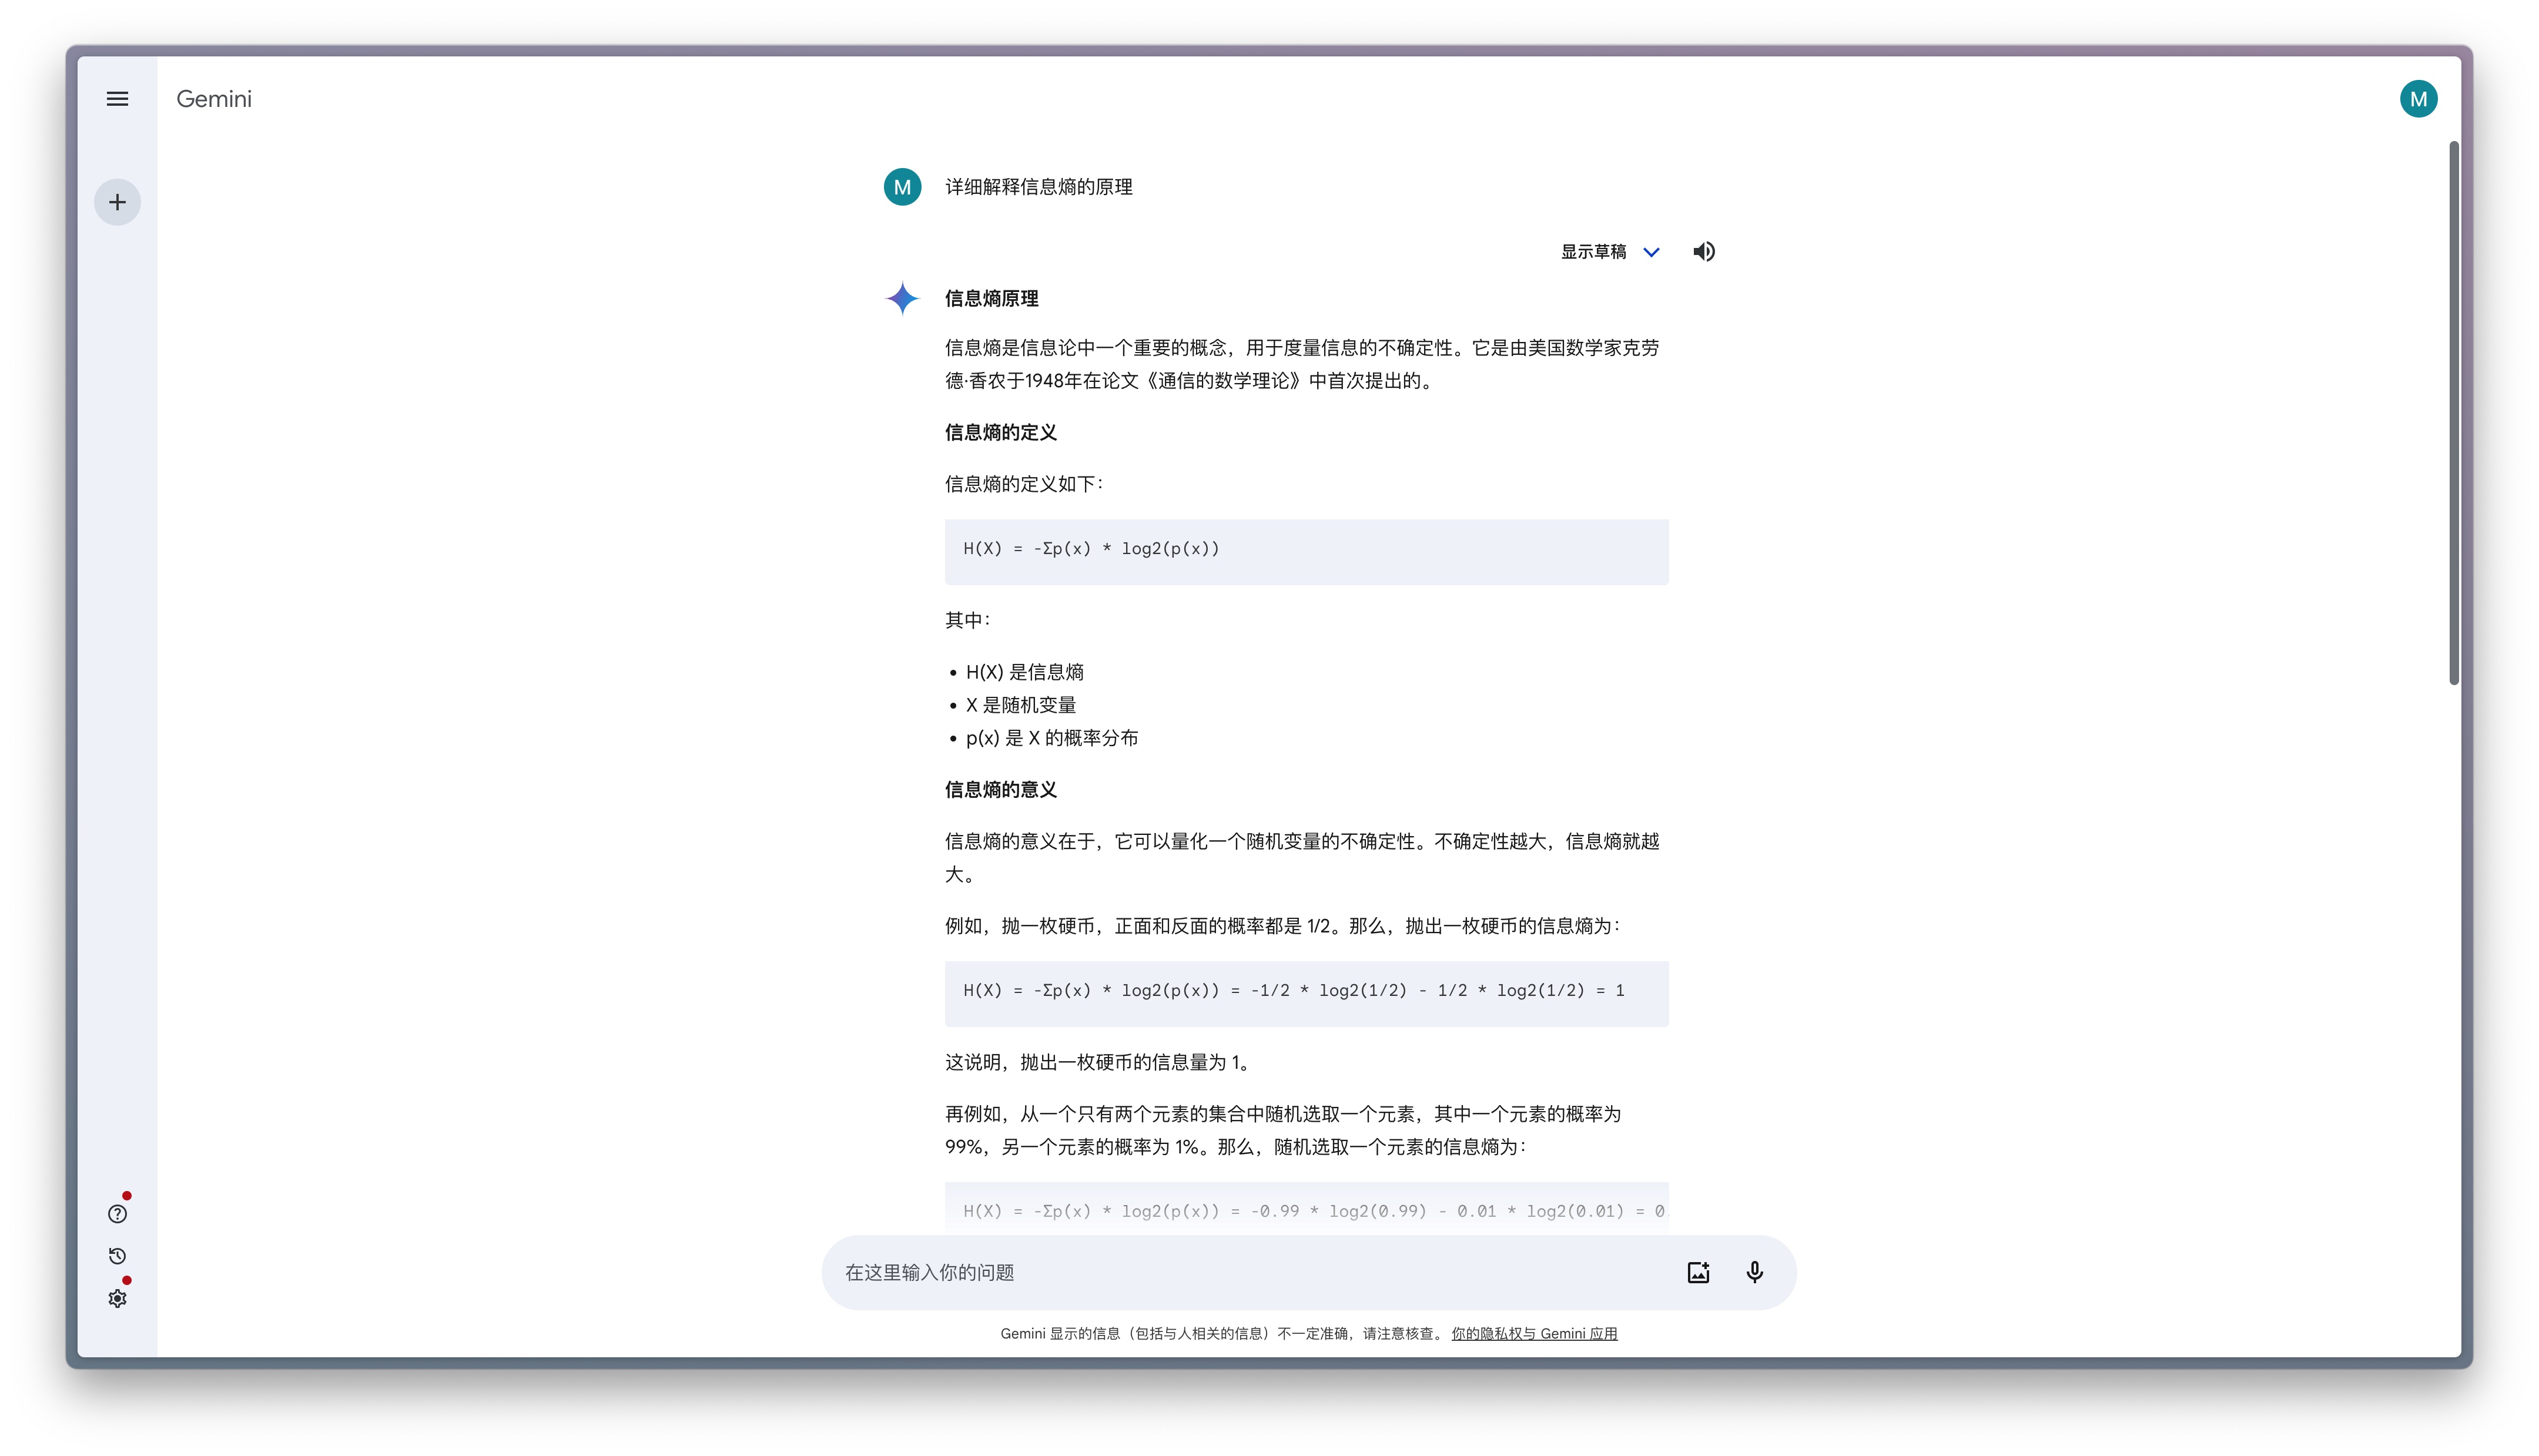Click the vertical scrollbar on right
Screen dimensions: 2539x1456
coord(2453,412)
